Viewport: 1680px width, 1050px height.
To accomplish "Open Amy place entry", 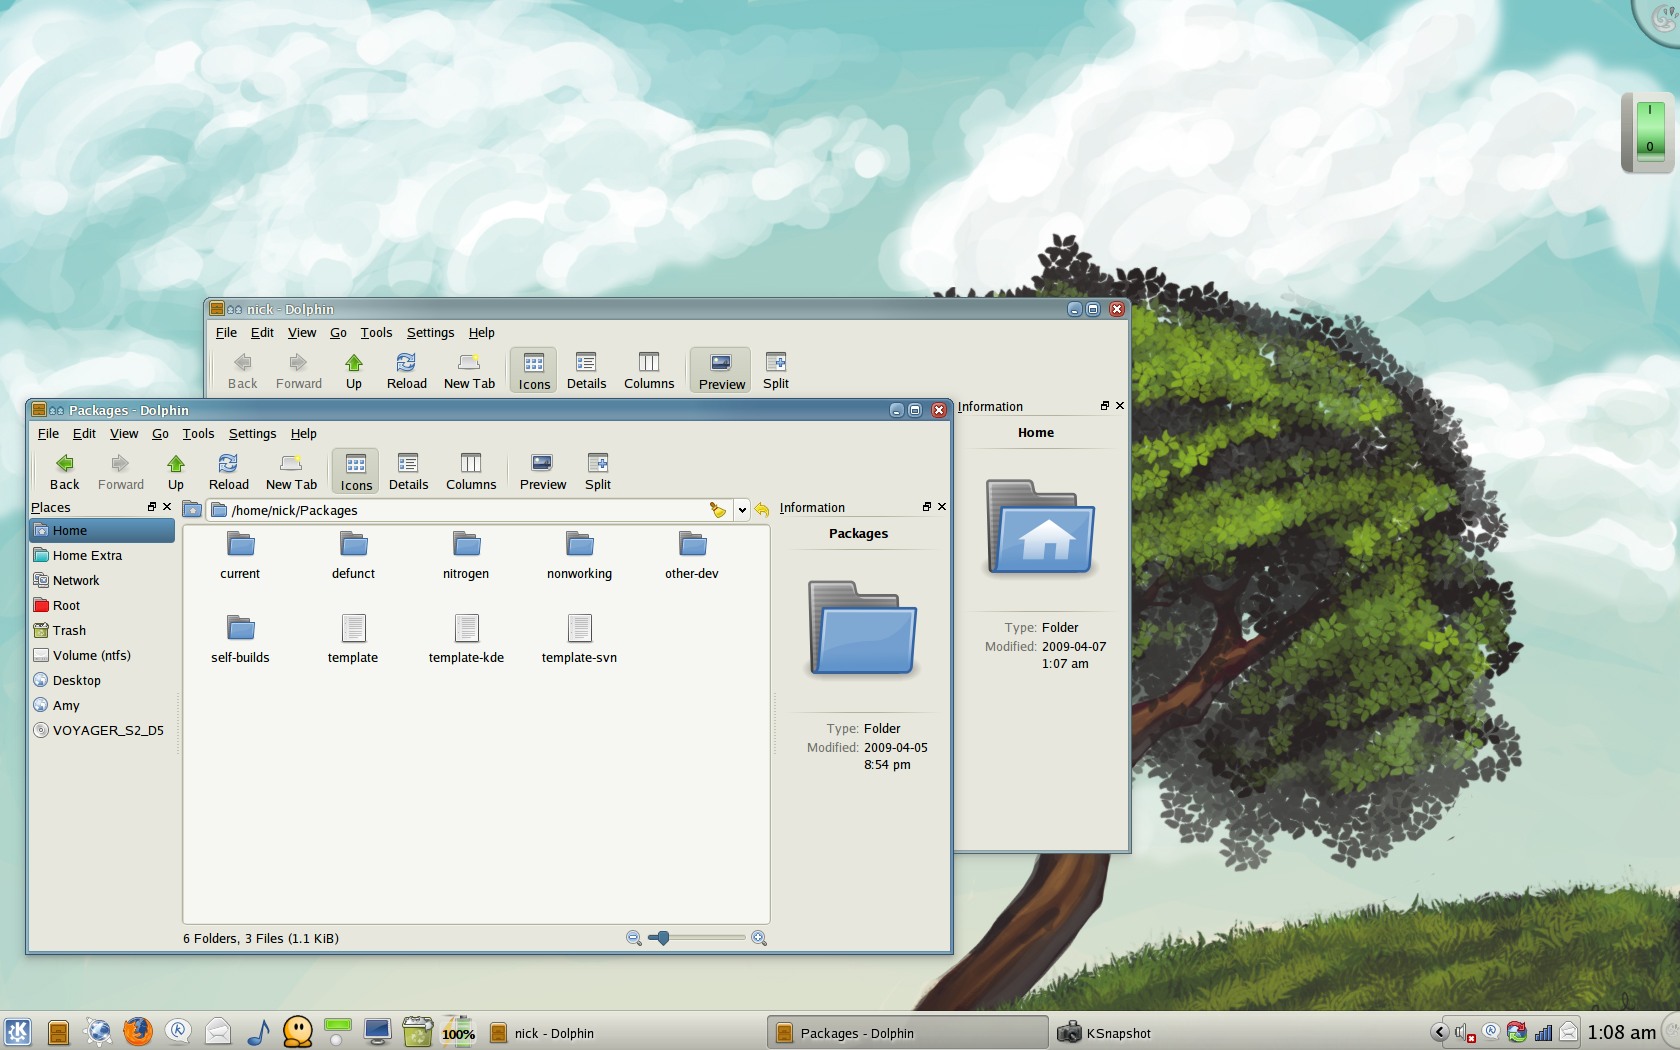I will (x=102, y=705).
